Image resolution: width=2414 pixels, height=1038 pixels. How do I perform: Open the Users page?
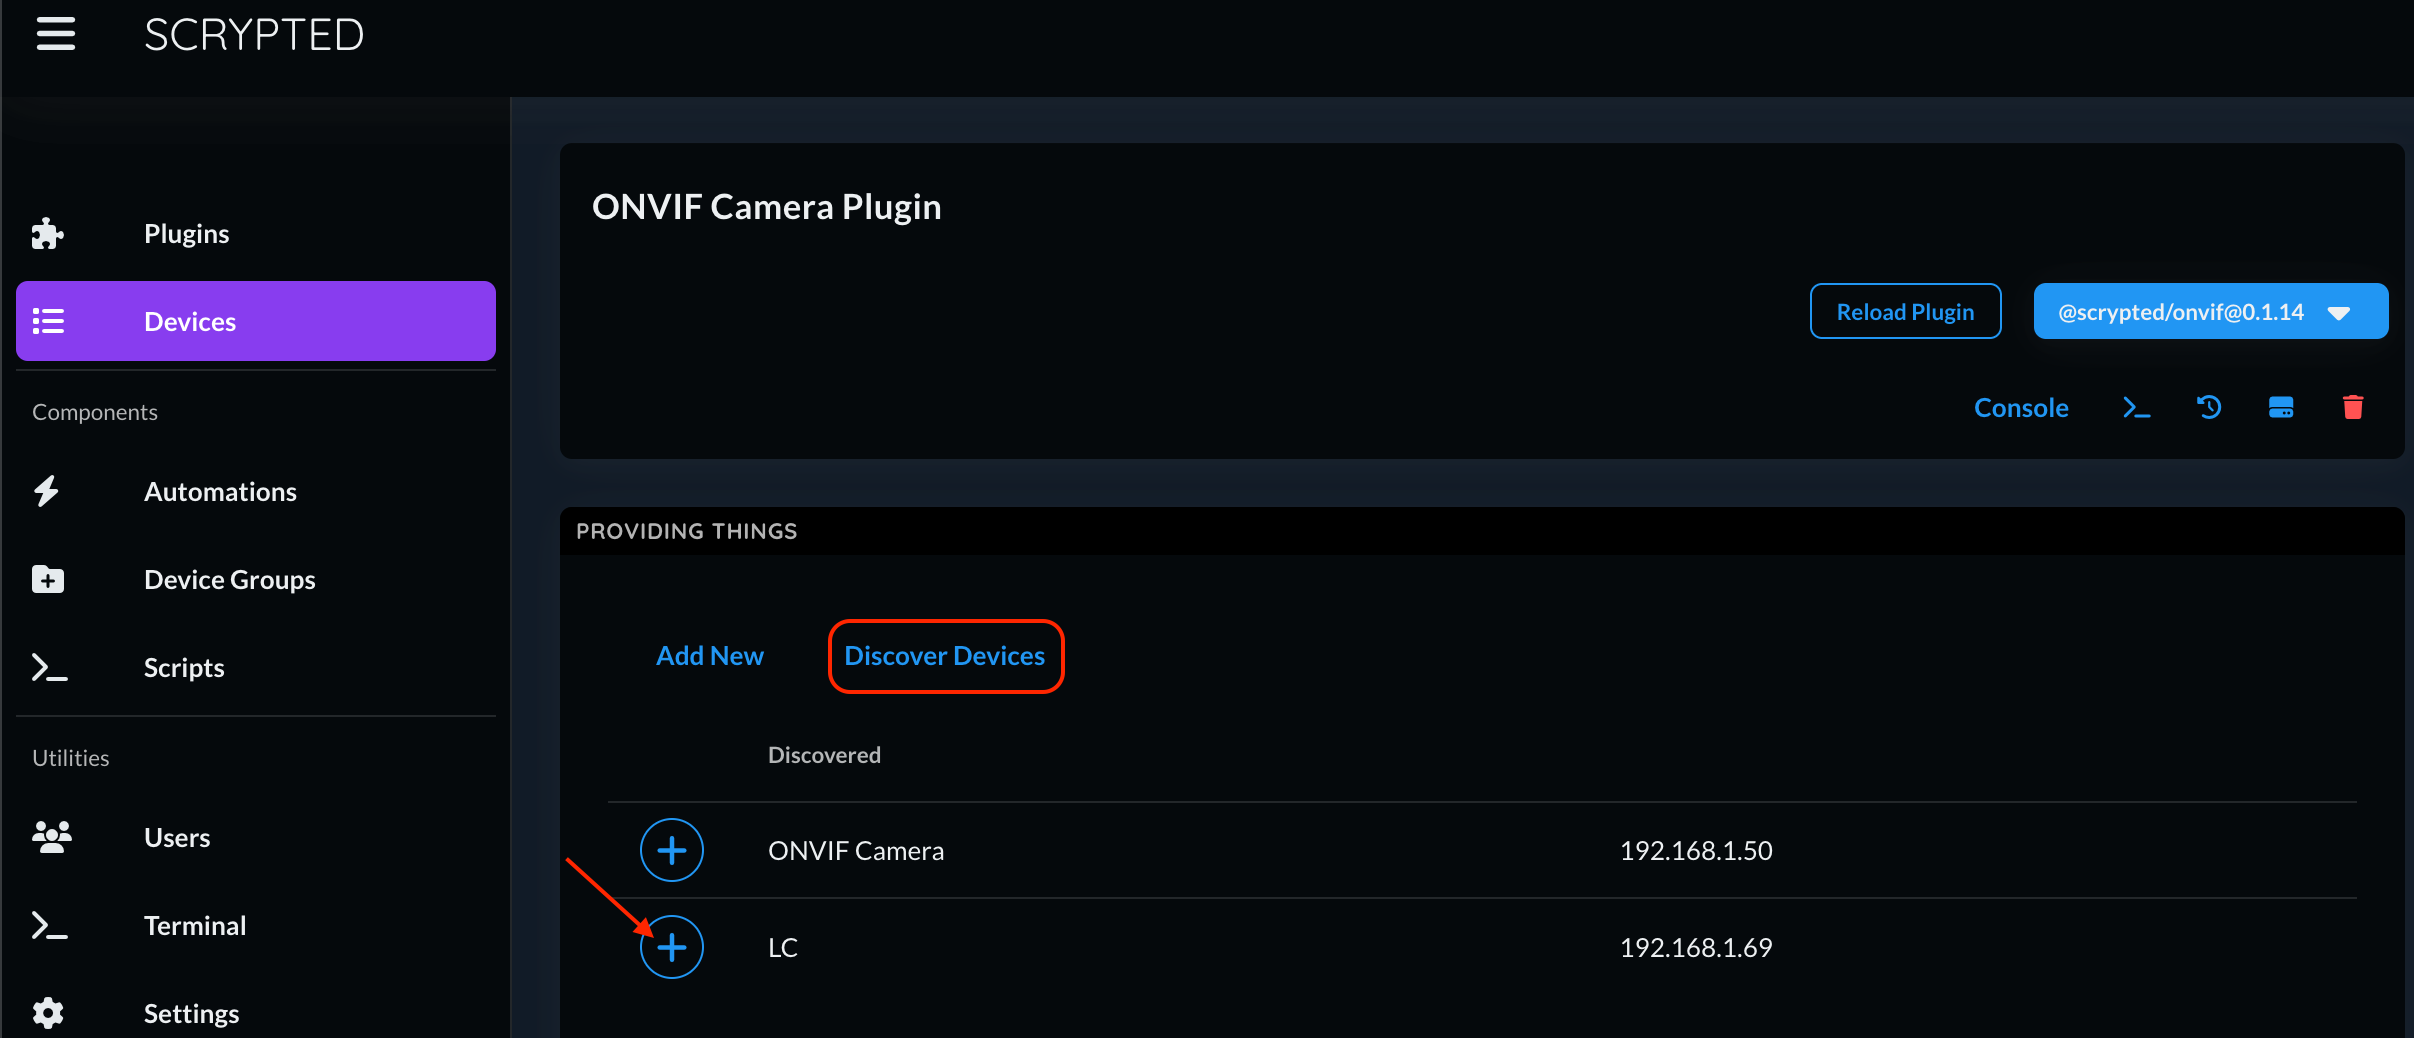click(177, 838)
